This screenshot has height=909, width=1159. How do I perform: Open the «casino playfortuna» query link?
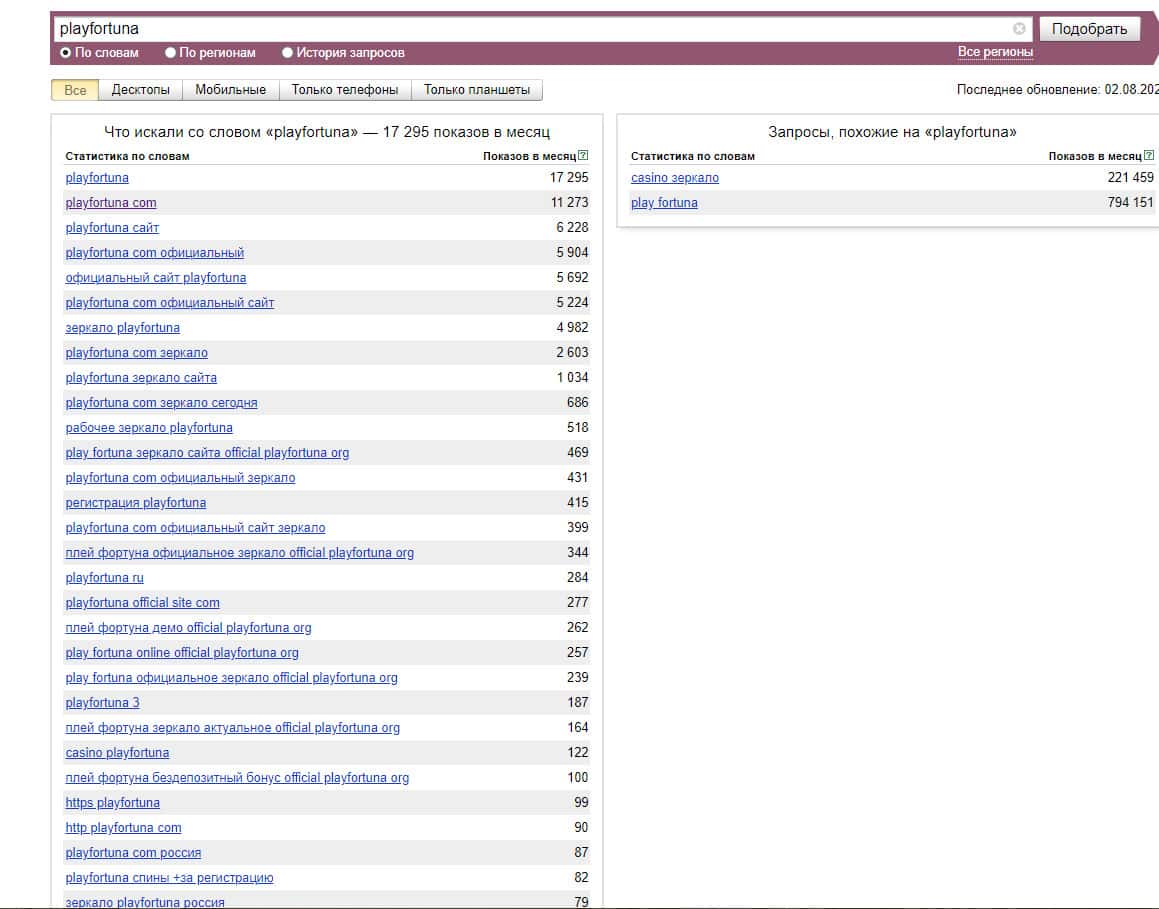coord(117,753)
